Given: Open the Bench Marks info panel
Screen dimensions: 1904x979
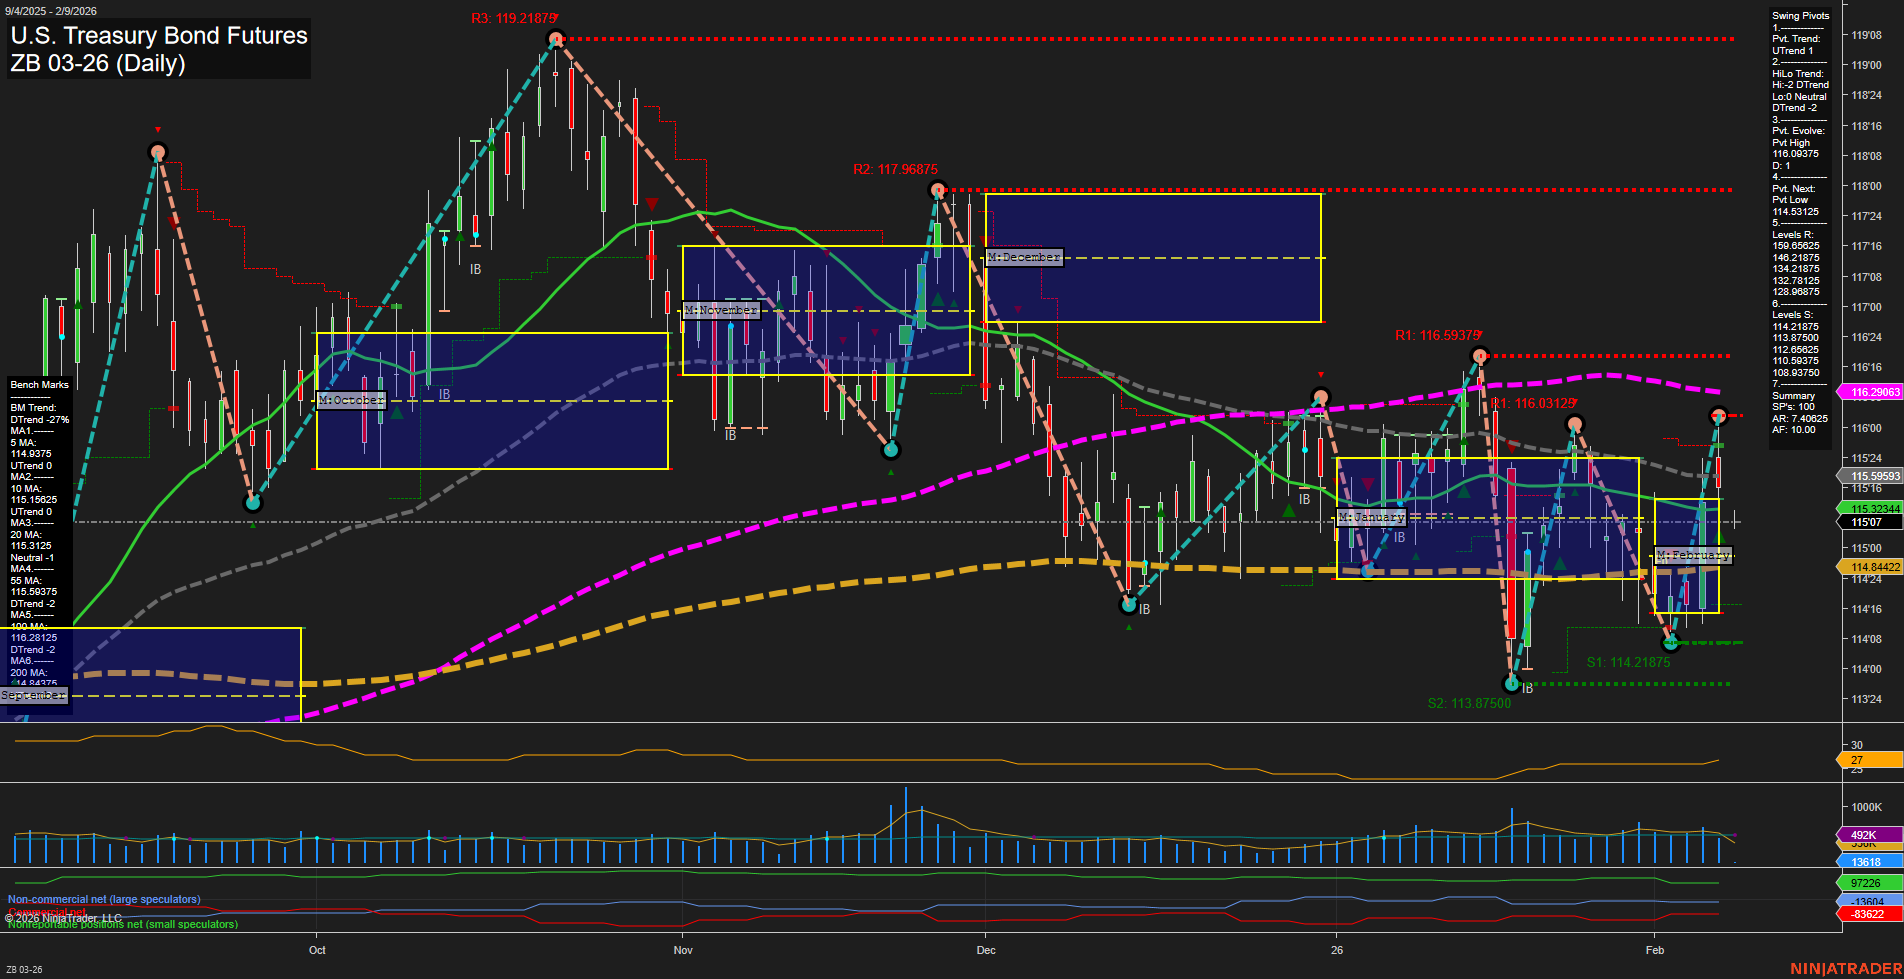Looking at the screenshot, I should coord(40,385).
